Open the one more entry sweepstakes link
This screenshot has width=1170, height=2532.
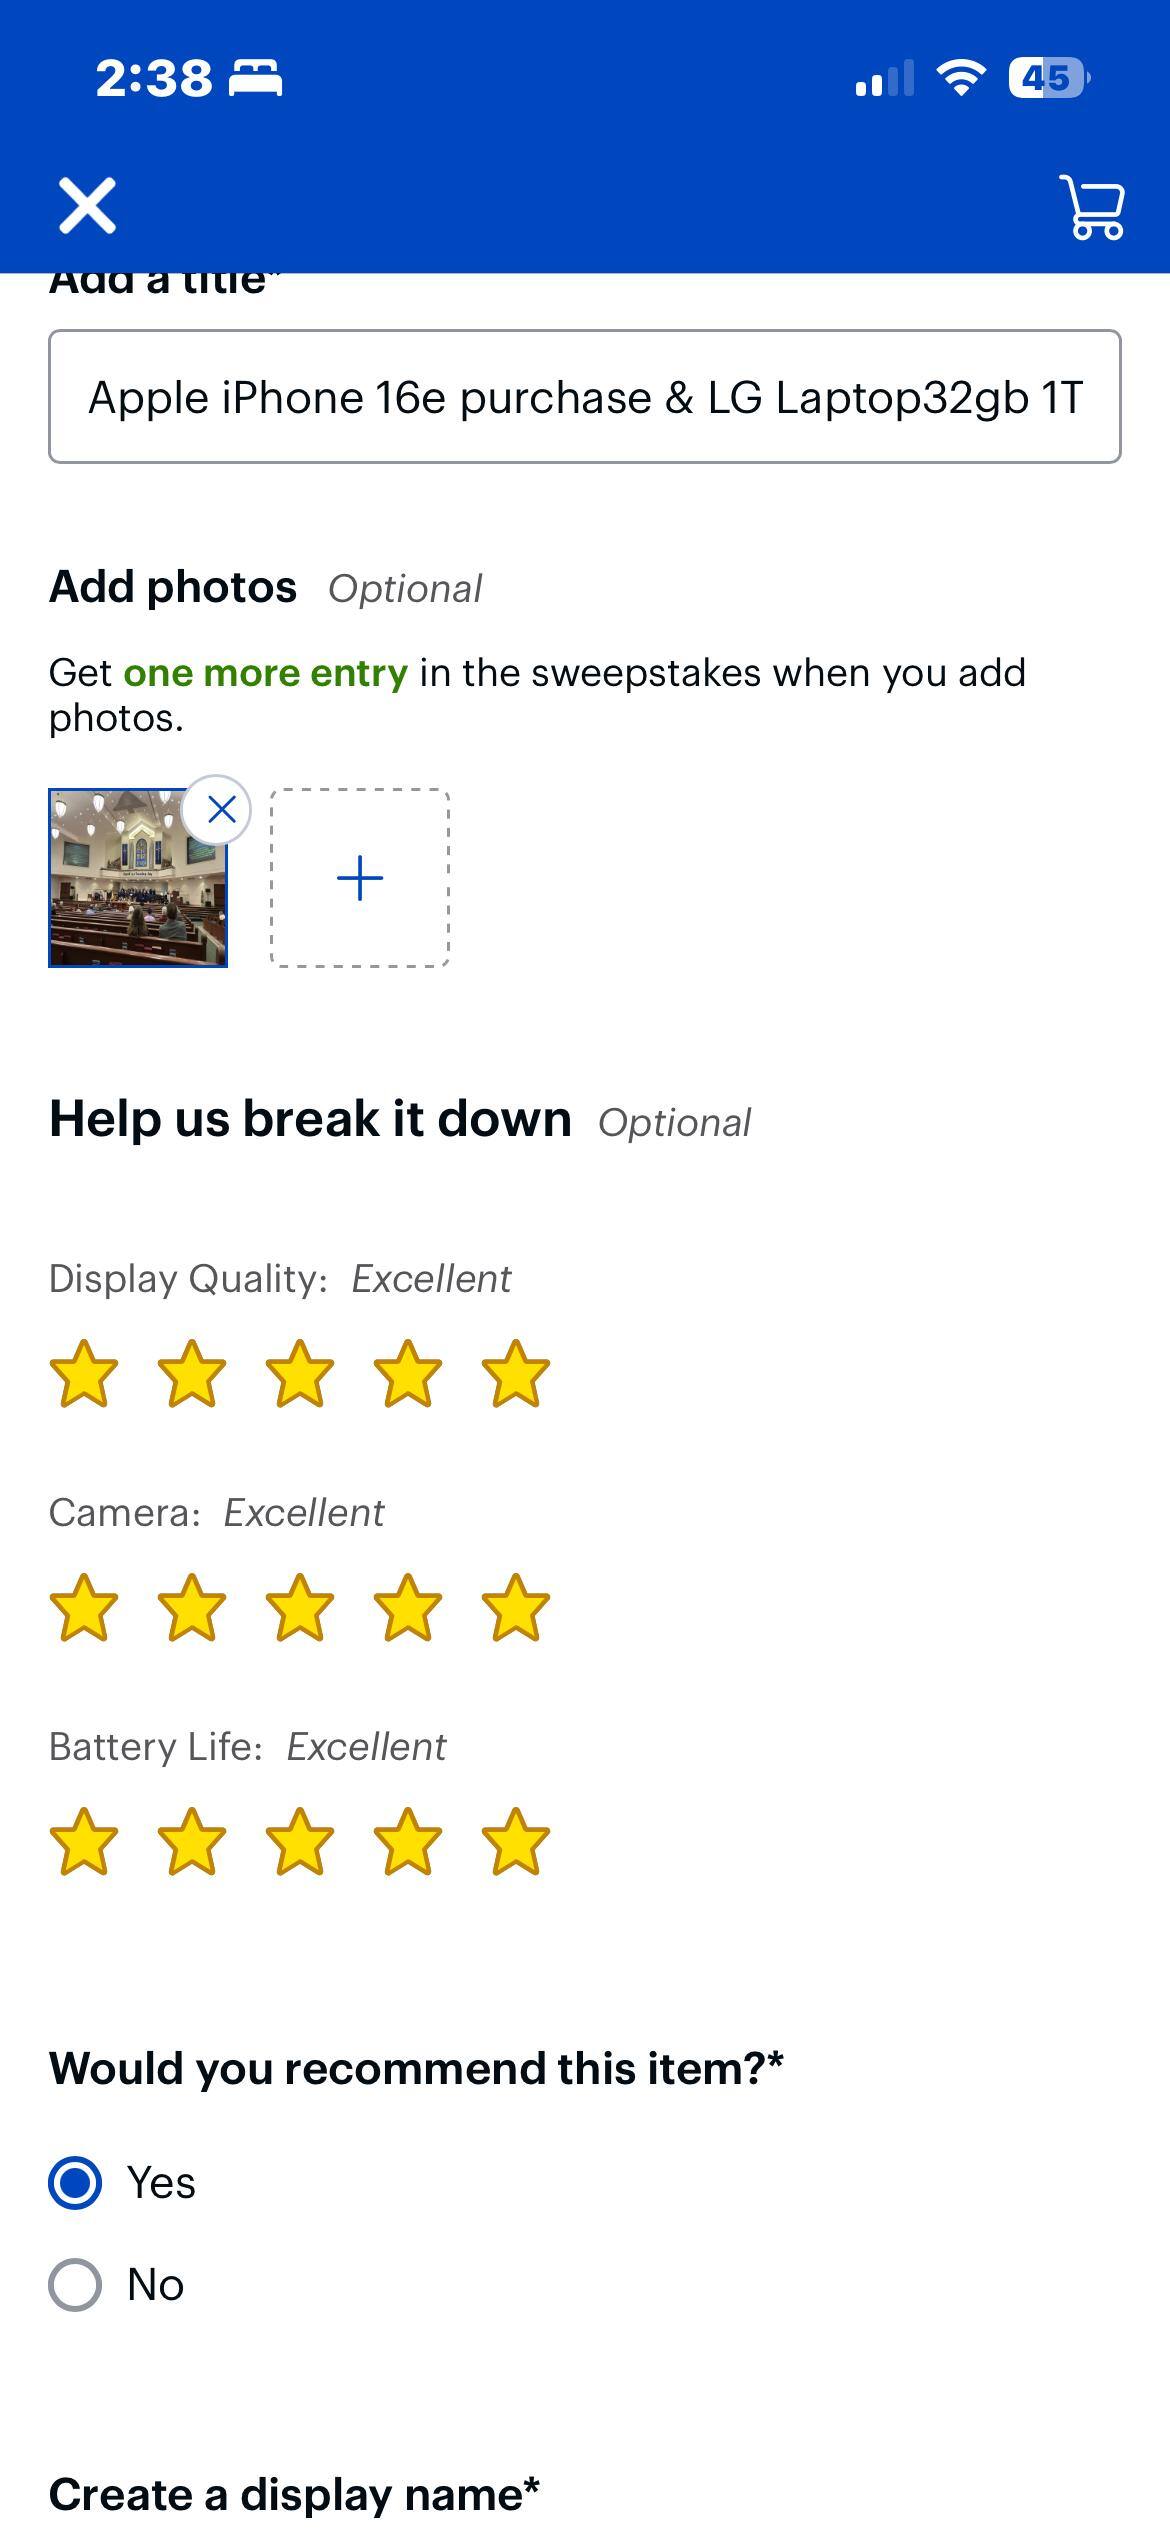(265, 672)
